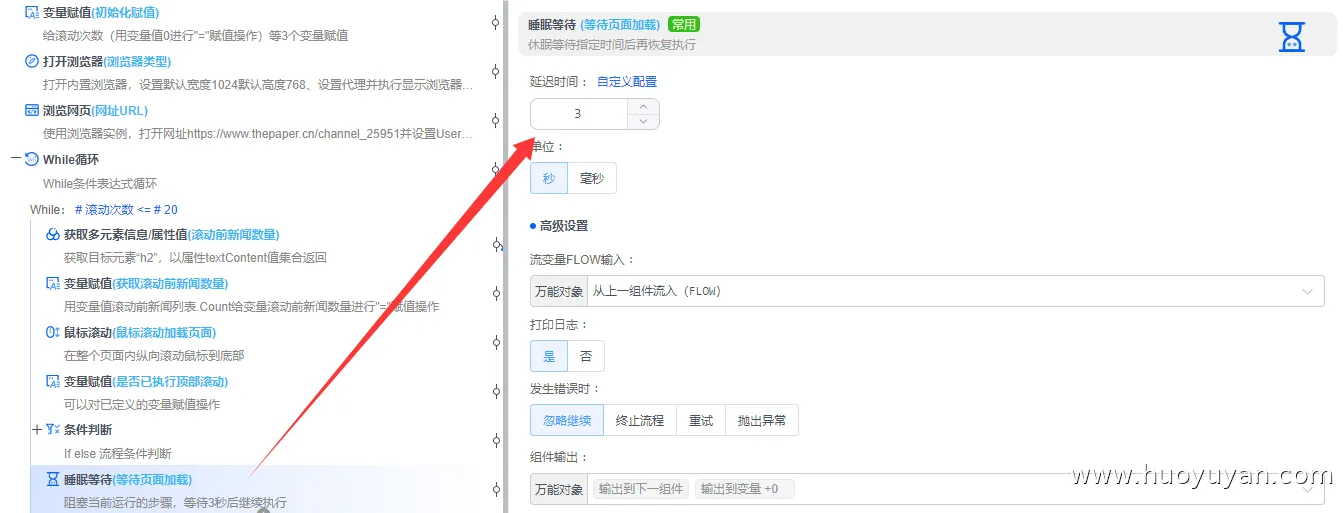Click the large blue hourglass icon in header
The image size is (1344, 513).
1292,36
